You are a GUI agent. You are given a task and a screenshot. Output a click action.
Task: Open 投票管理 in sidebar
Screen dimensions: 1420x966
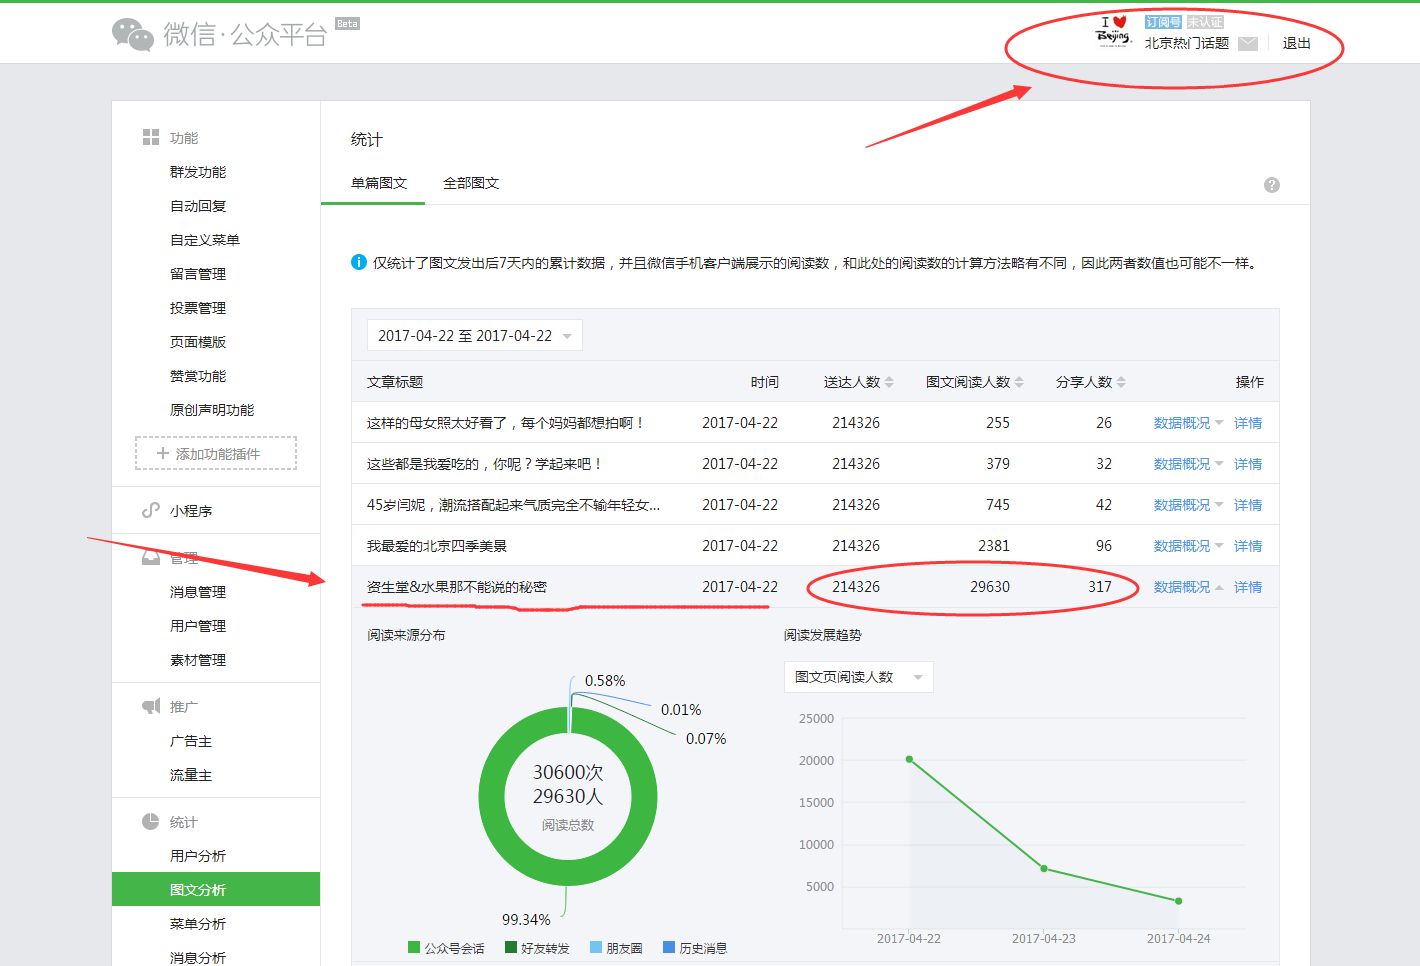click(x=198, y=308)
